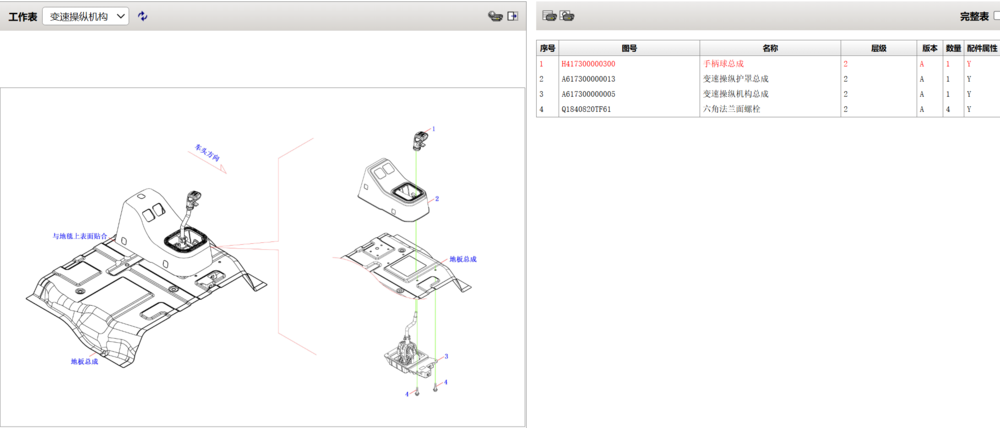The image size is (1000, 428).
Task: Click the first print icon above parts table
Action: [x=549, y=16]
